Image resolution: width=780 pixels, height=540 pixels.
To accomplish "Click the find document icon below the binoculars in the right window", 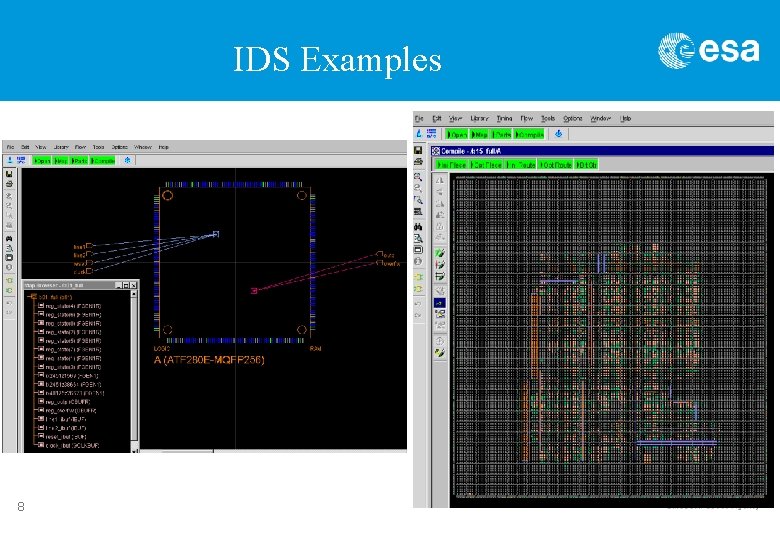I will tap(418, 238).
